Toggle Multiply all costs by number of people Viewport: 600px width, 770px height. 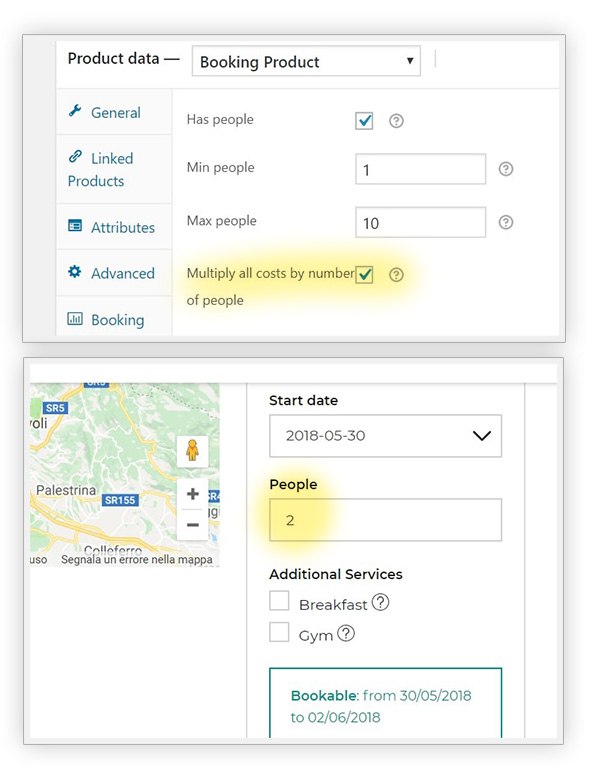coord(364,275)
